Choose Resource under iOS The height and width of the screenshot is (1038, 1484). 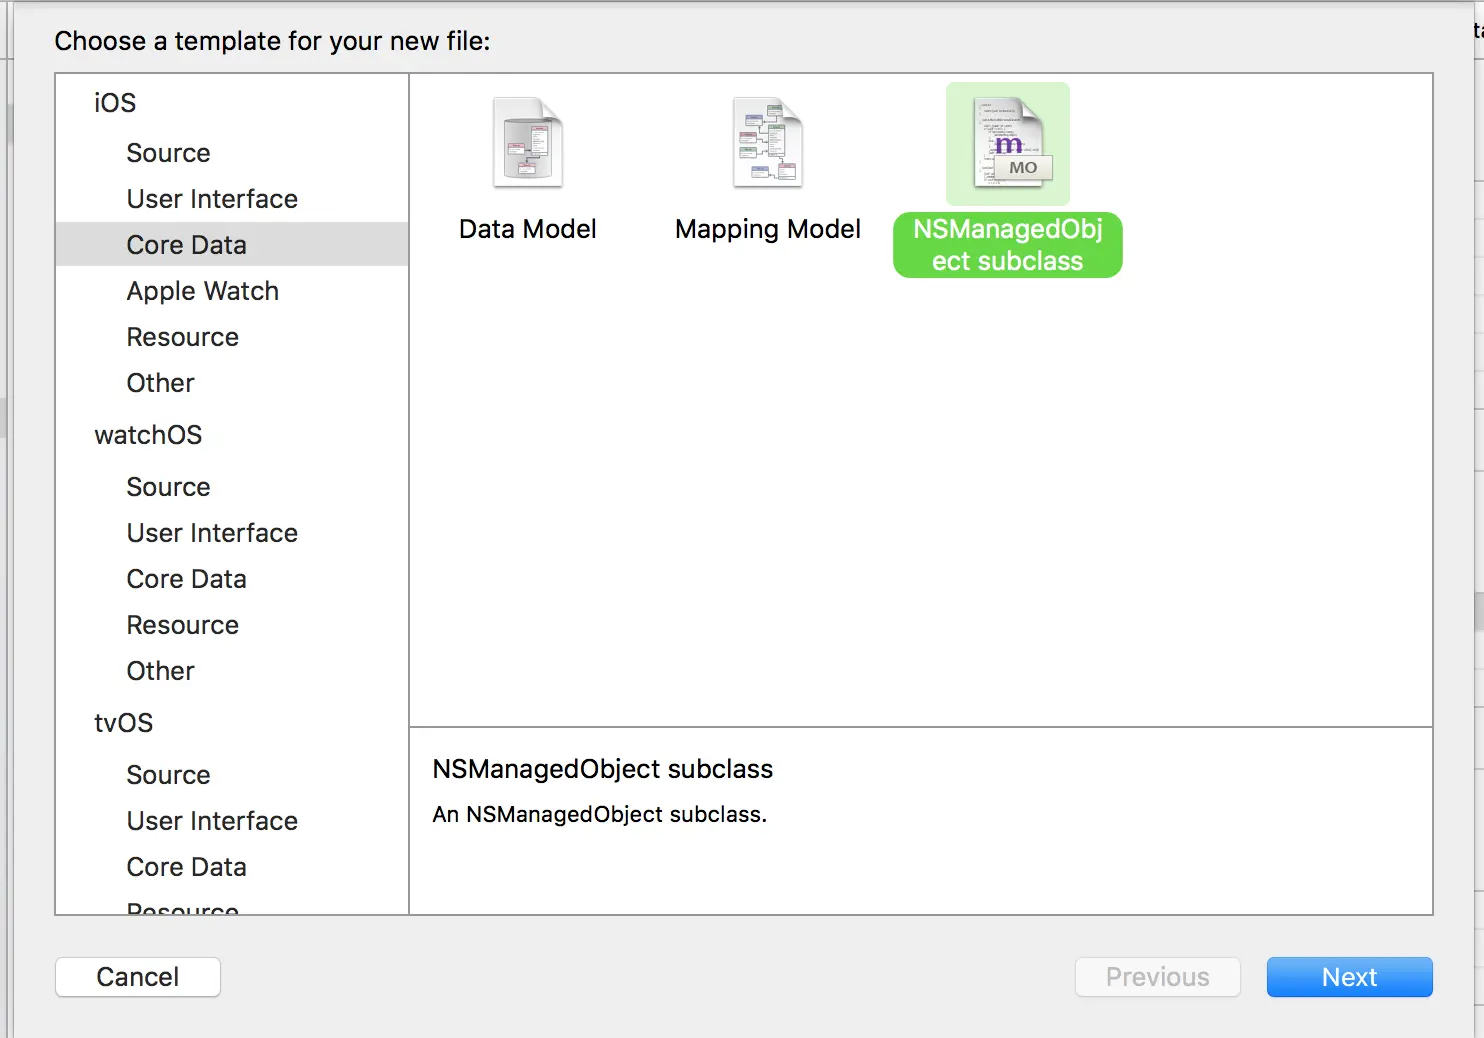[183, 337]
